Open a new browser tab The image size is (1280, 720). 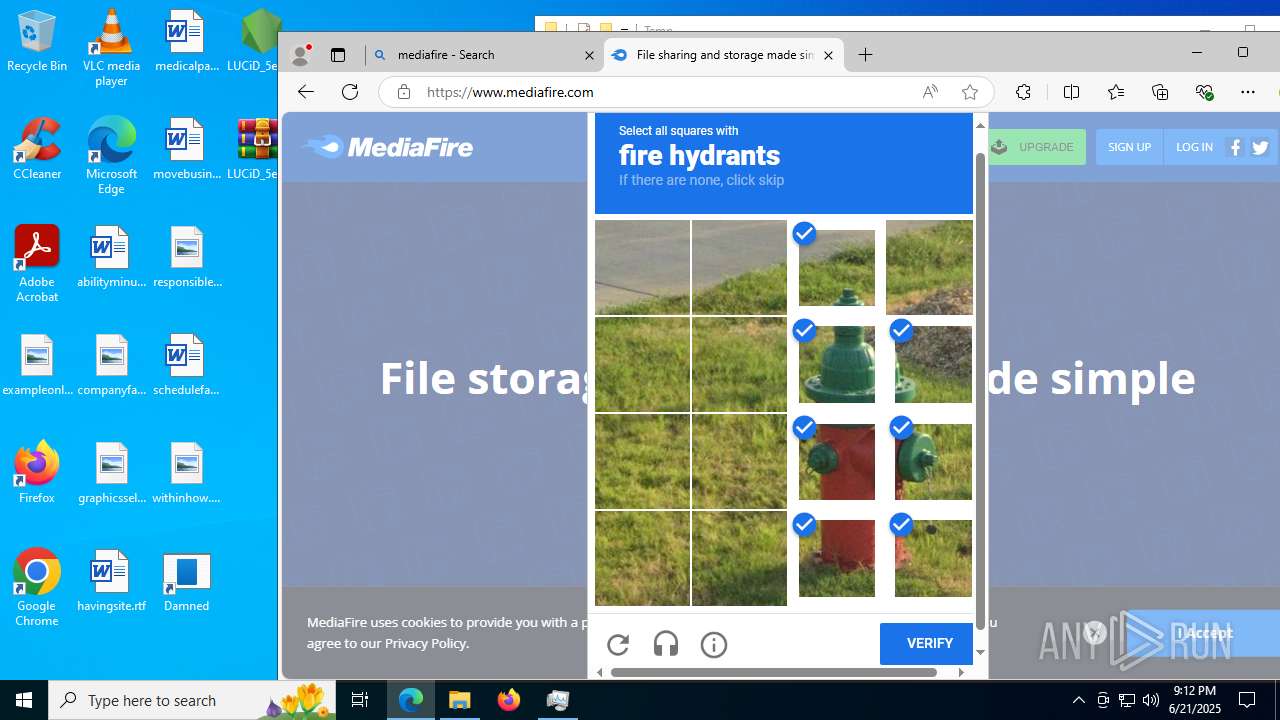click(866, 55)
